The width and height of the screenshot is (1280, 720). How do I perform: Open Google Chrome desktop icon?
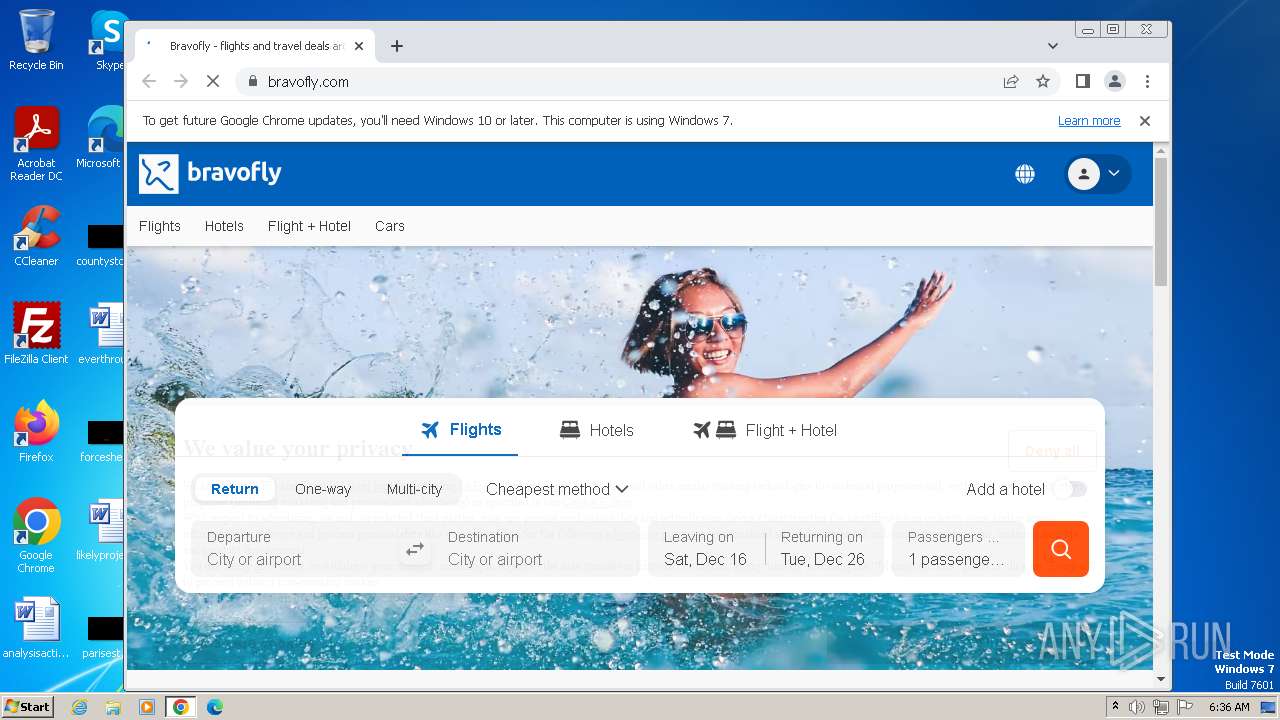[36, 535]
